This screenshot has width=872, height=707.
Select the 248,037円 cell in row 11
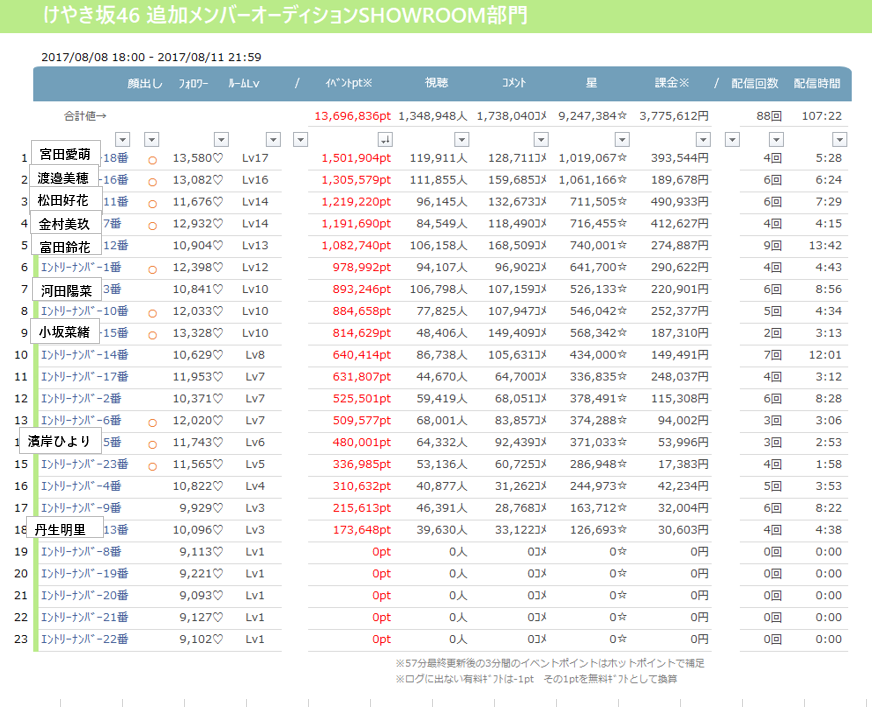pos(680,377)
